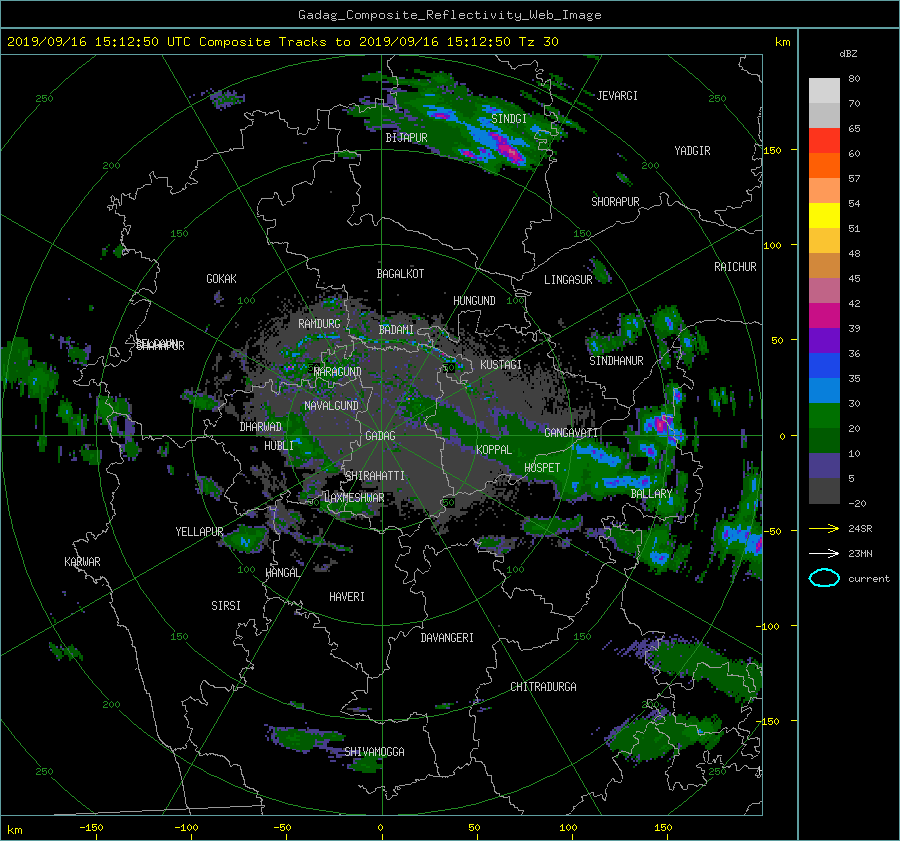Click the SIRSI city label
The image size is (900, 841).
point(226,606)
